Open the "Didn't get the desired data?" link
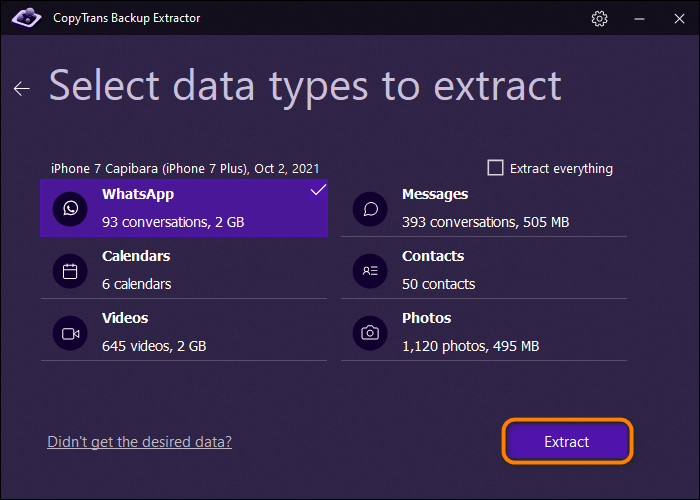Viewport: 700px width, 500px height. coord(139,442)
